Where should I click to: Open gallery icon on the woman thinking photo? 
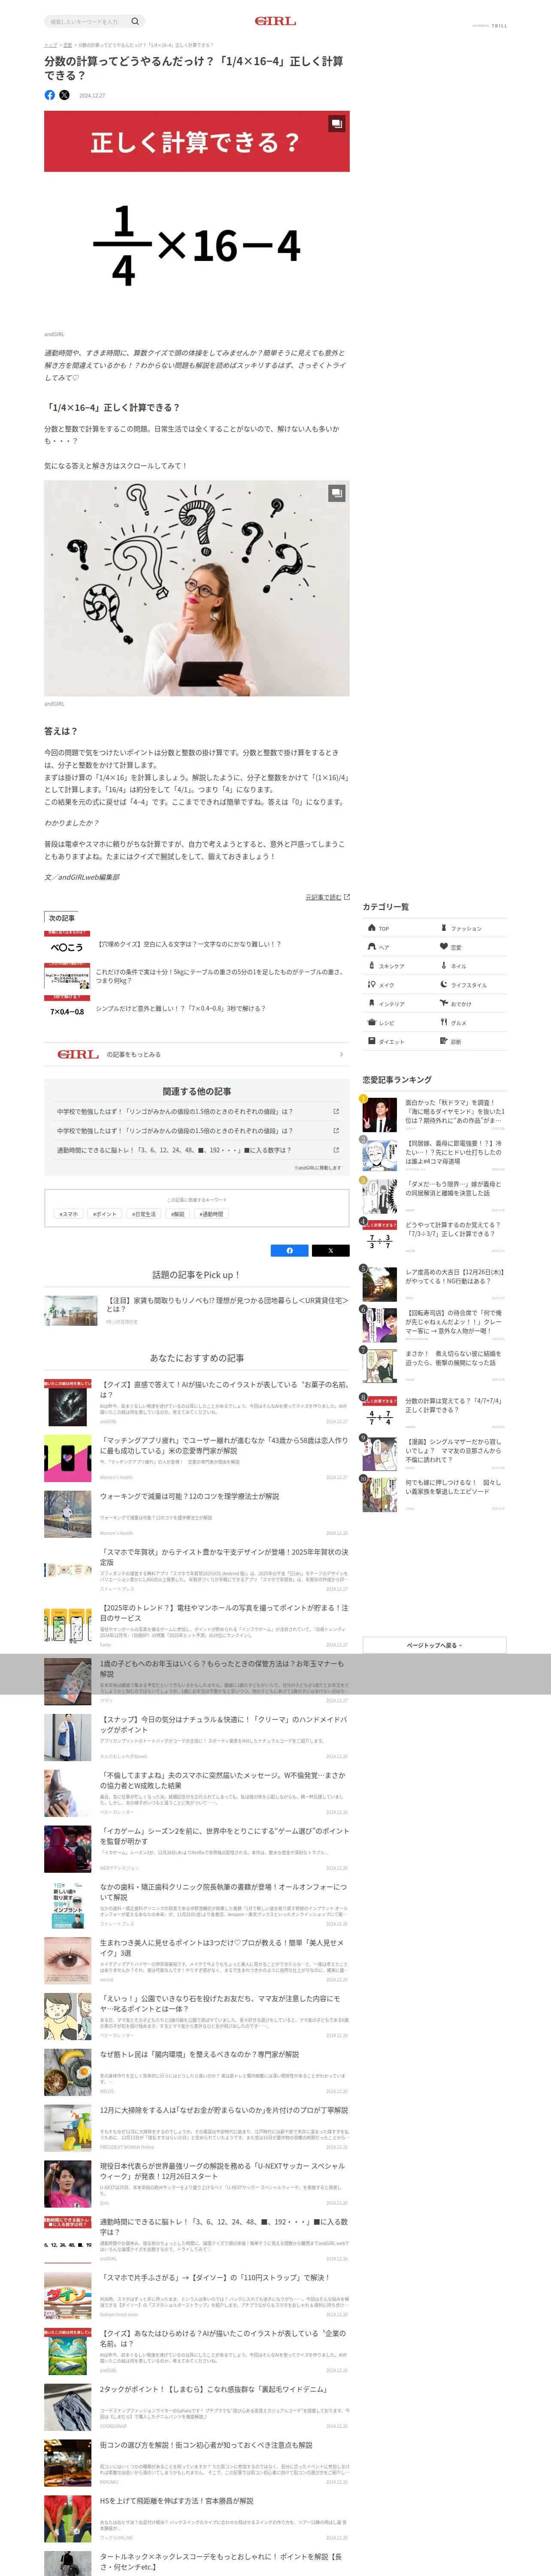[x=337, y=493]
